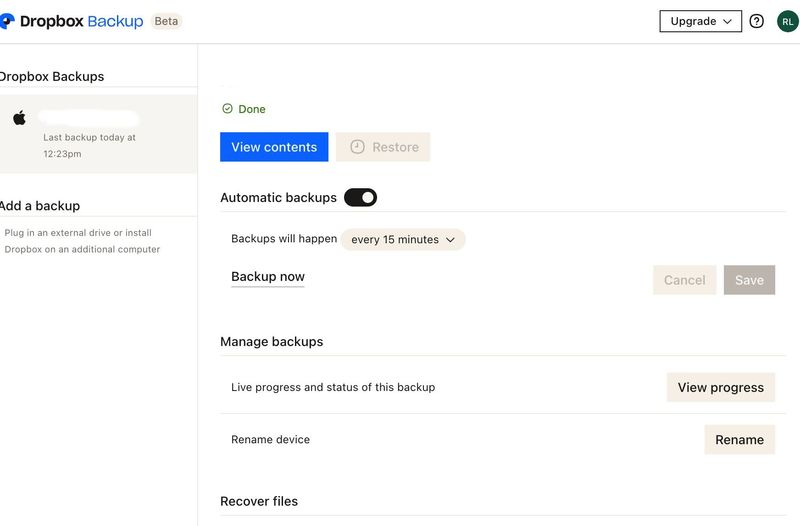Open the every 15 minutes frequency dropdown
800x526 pixels.
[x=403, y=240]
